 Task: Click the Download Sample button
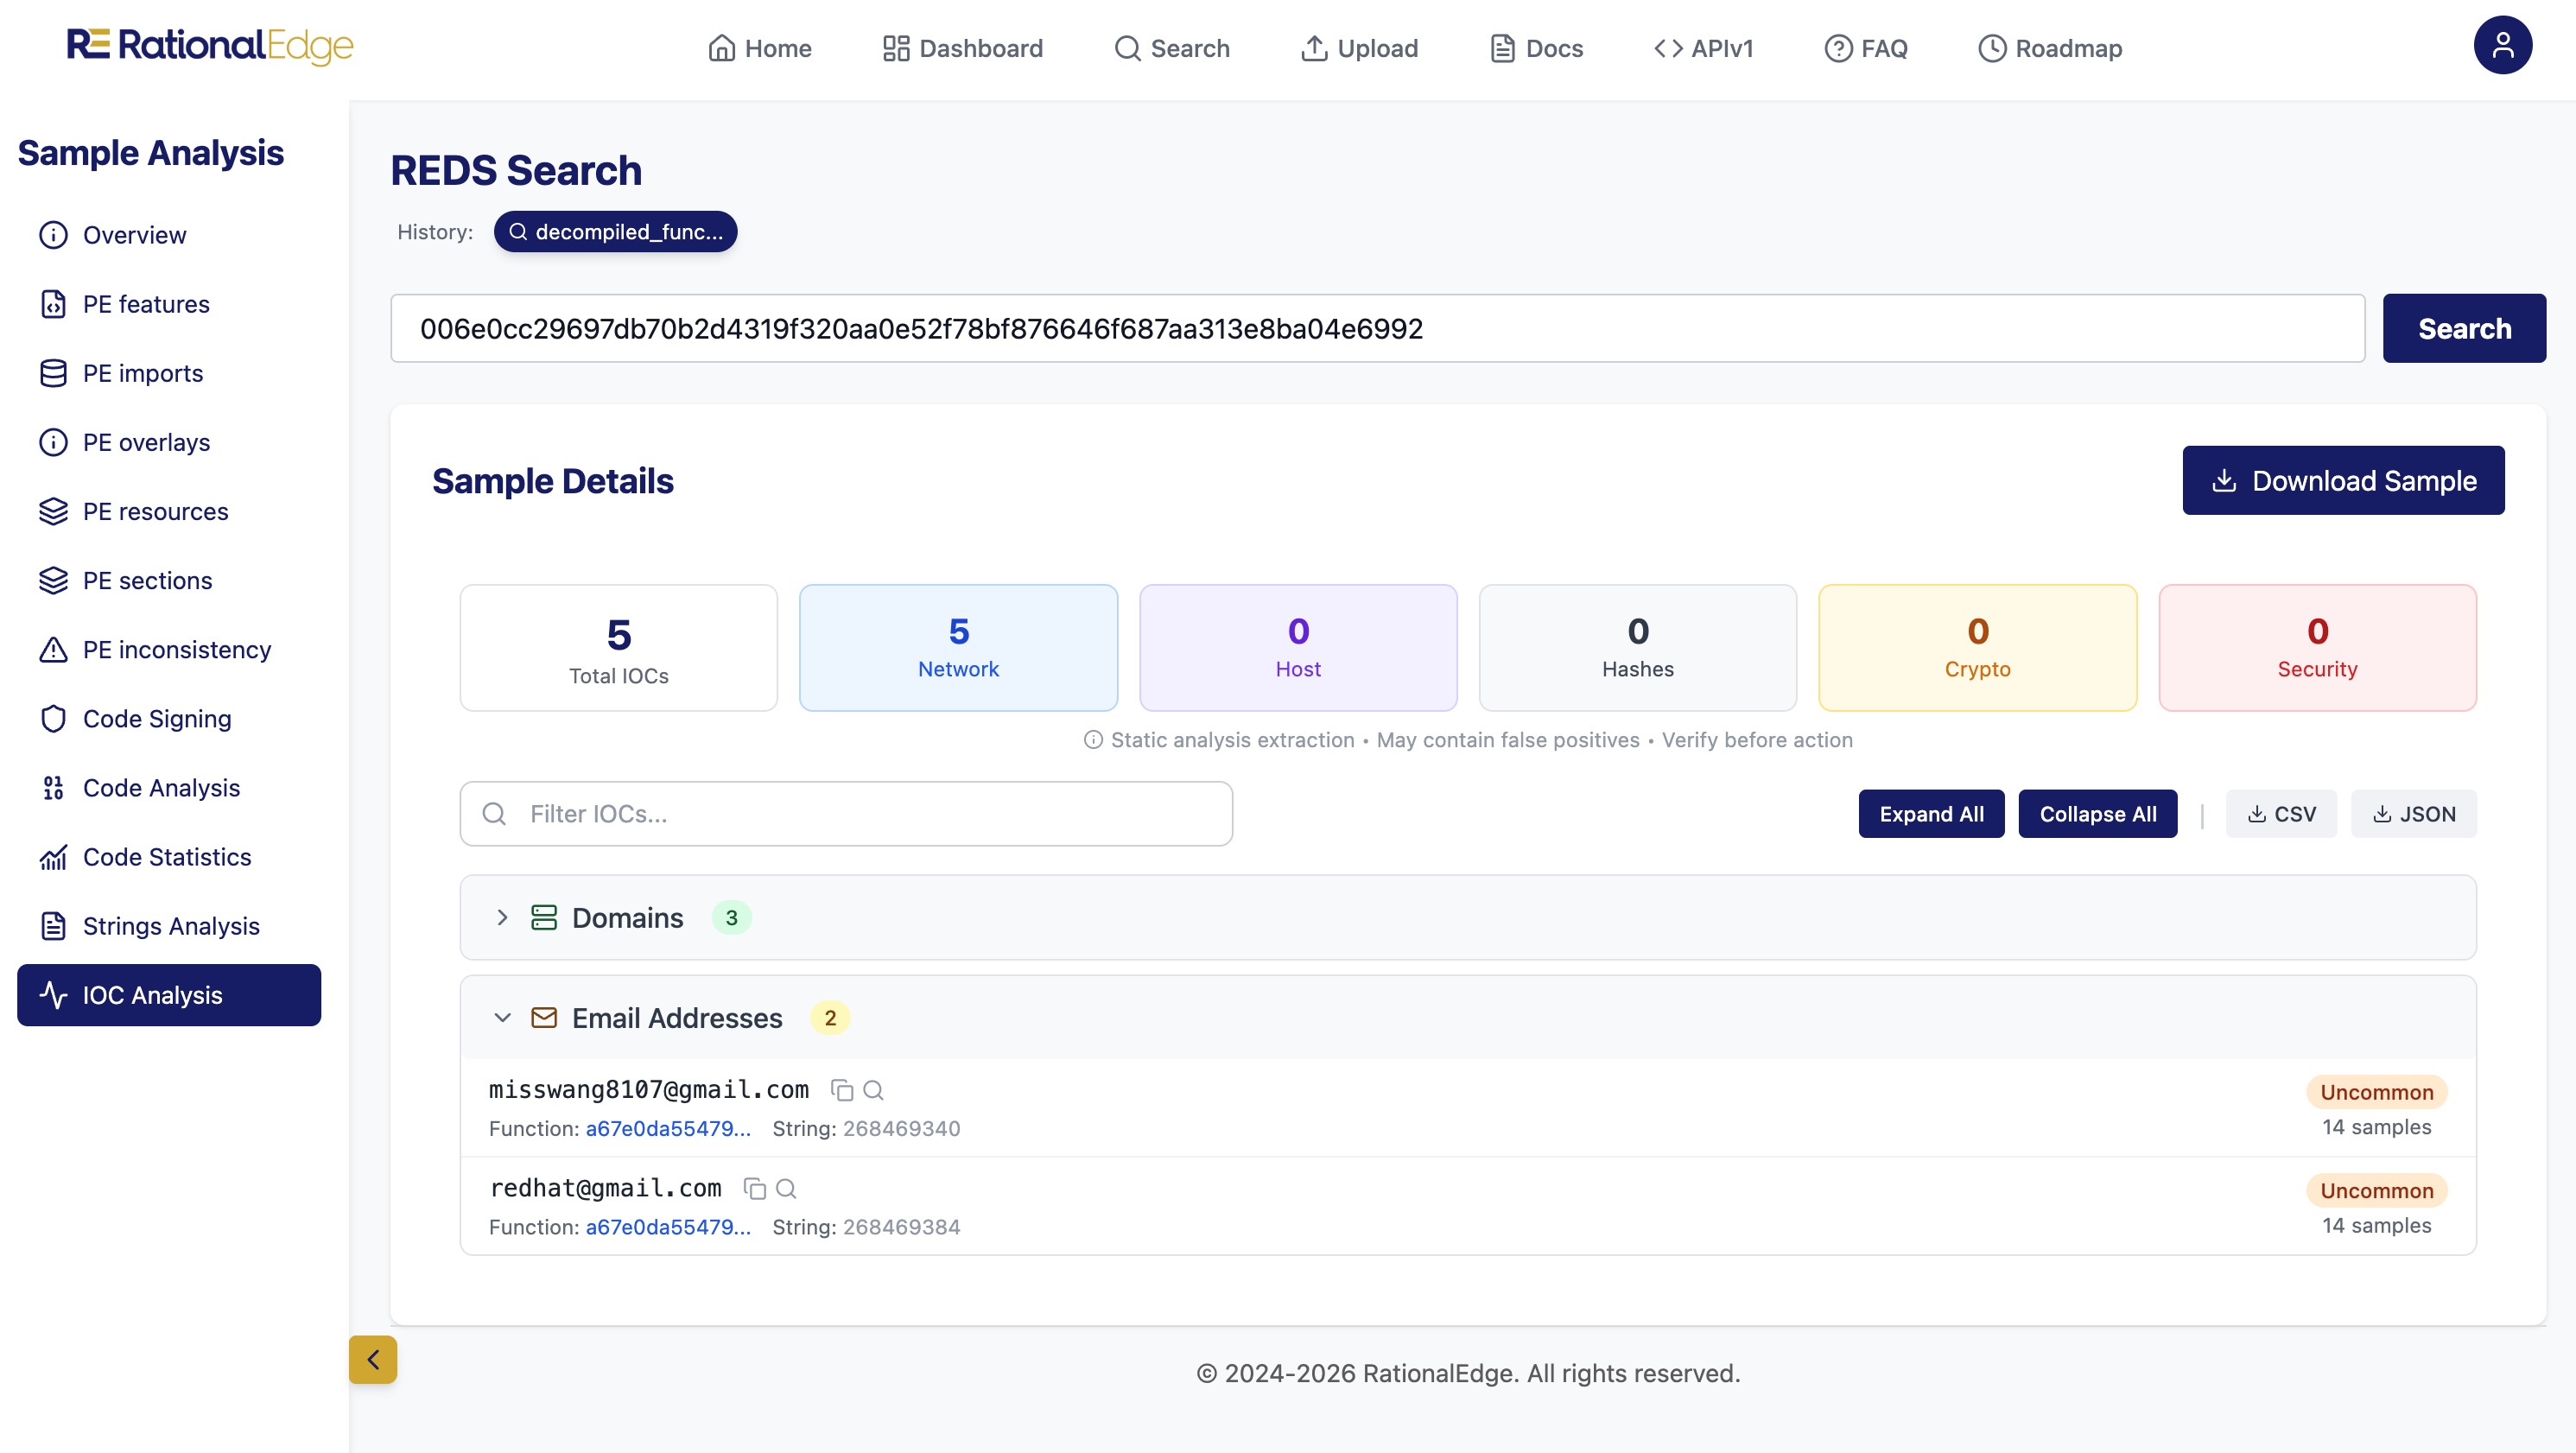click(x=2343, y=480)
